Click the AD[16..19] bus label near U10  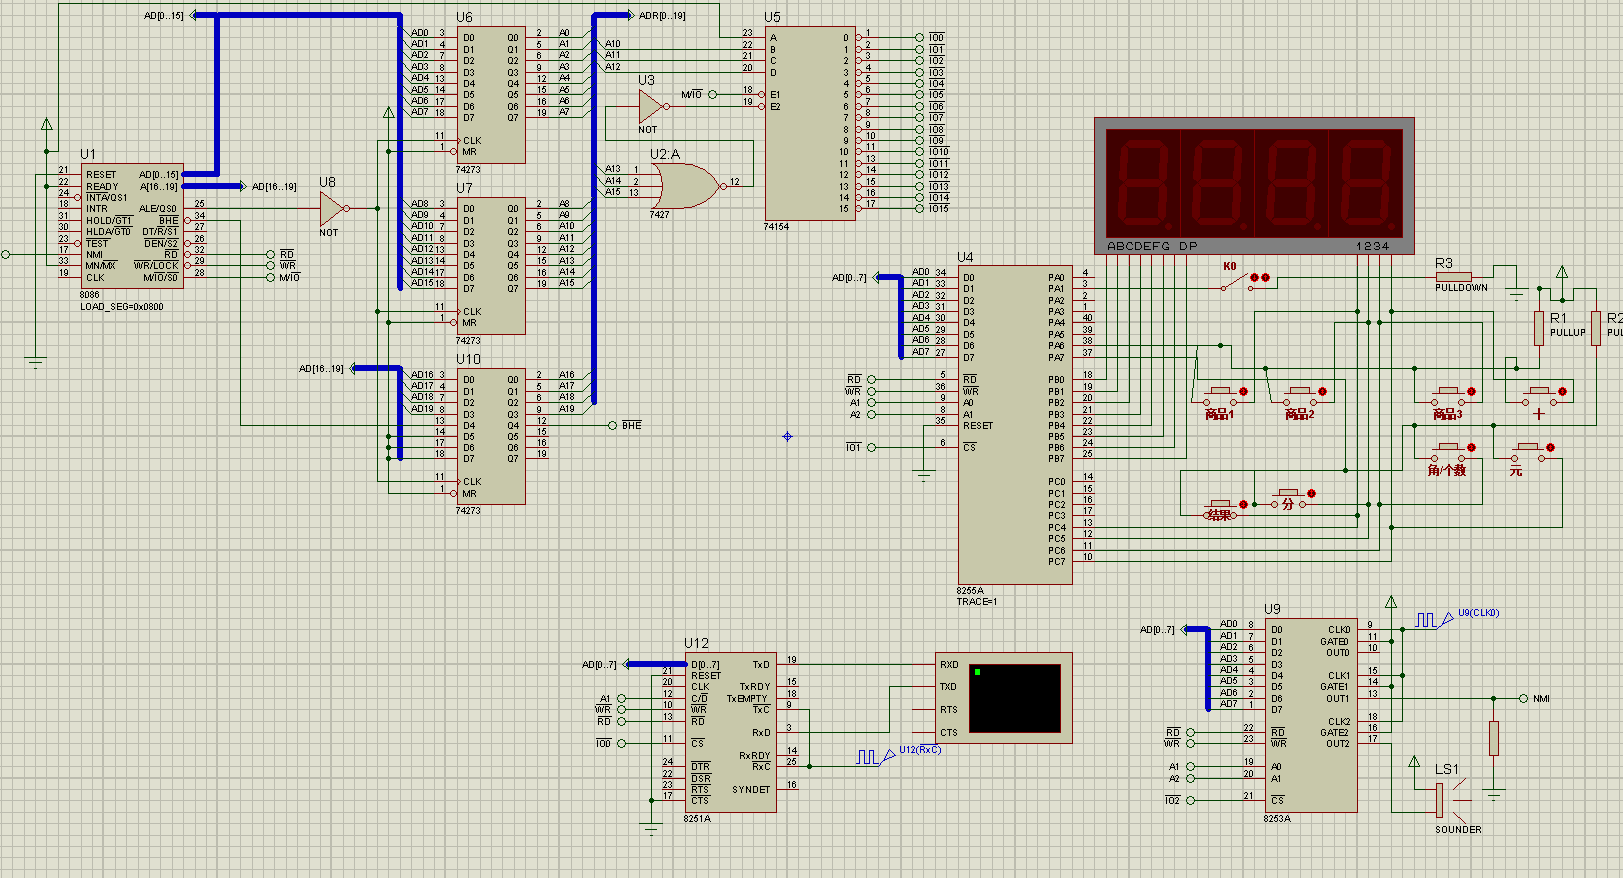pyautogui.click(x=321, y=369)
